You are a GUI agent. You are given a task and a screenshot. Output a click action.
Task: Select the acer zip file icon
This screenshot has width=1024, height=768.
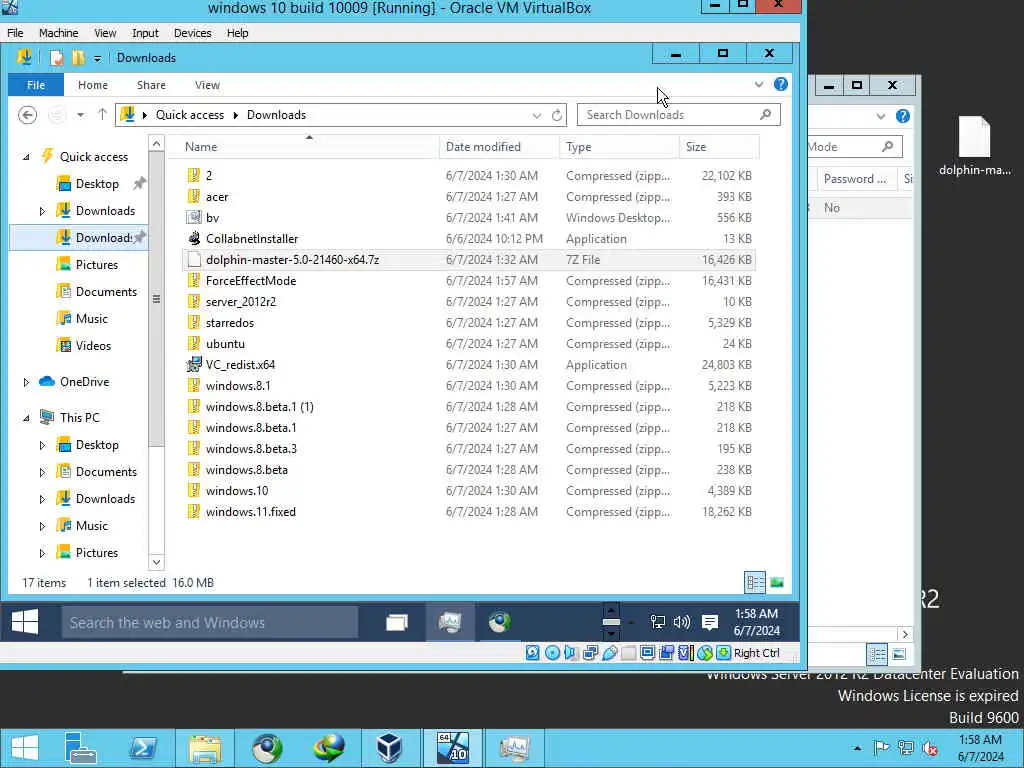pos(193,197)
